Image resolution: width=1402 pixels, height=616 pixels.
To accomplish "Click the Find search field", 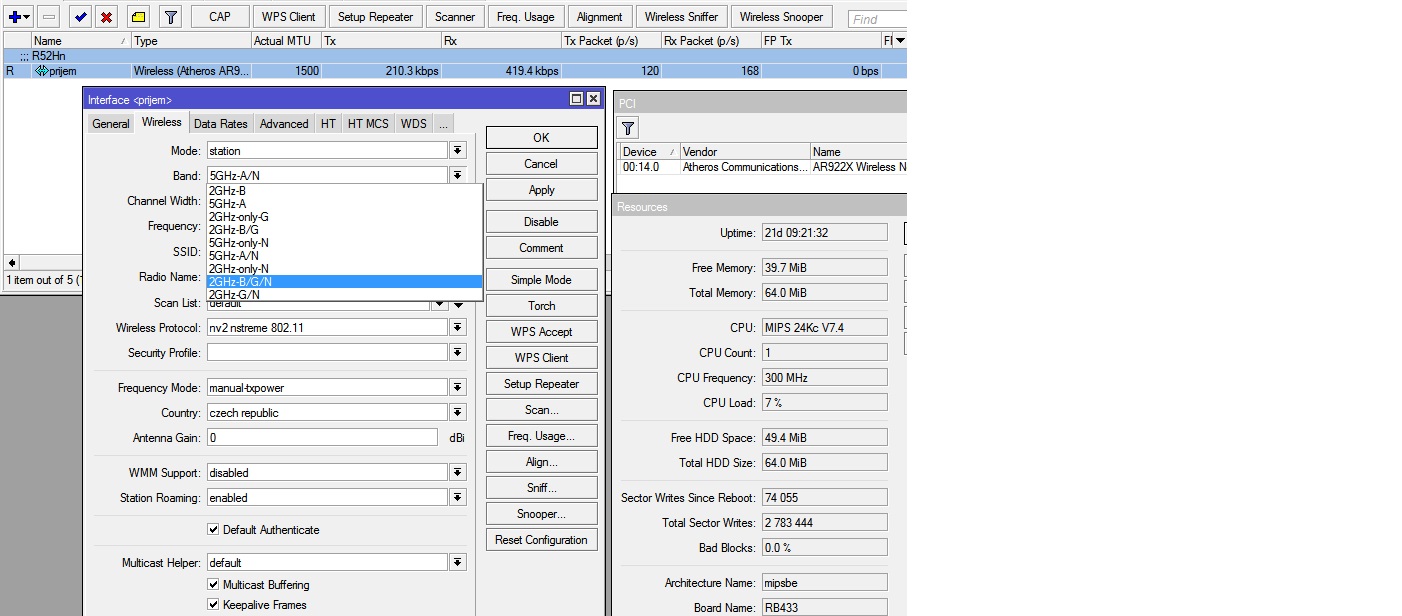I will pos(877,19).
